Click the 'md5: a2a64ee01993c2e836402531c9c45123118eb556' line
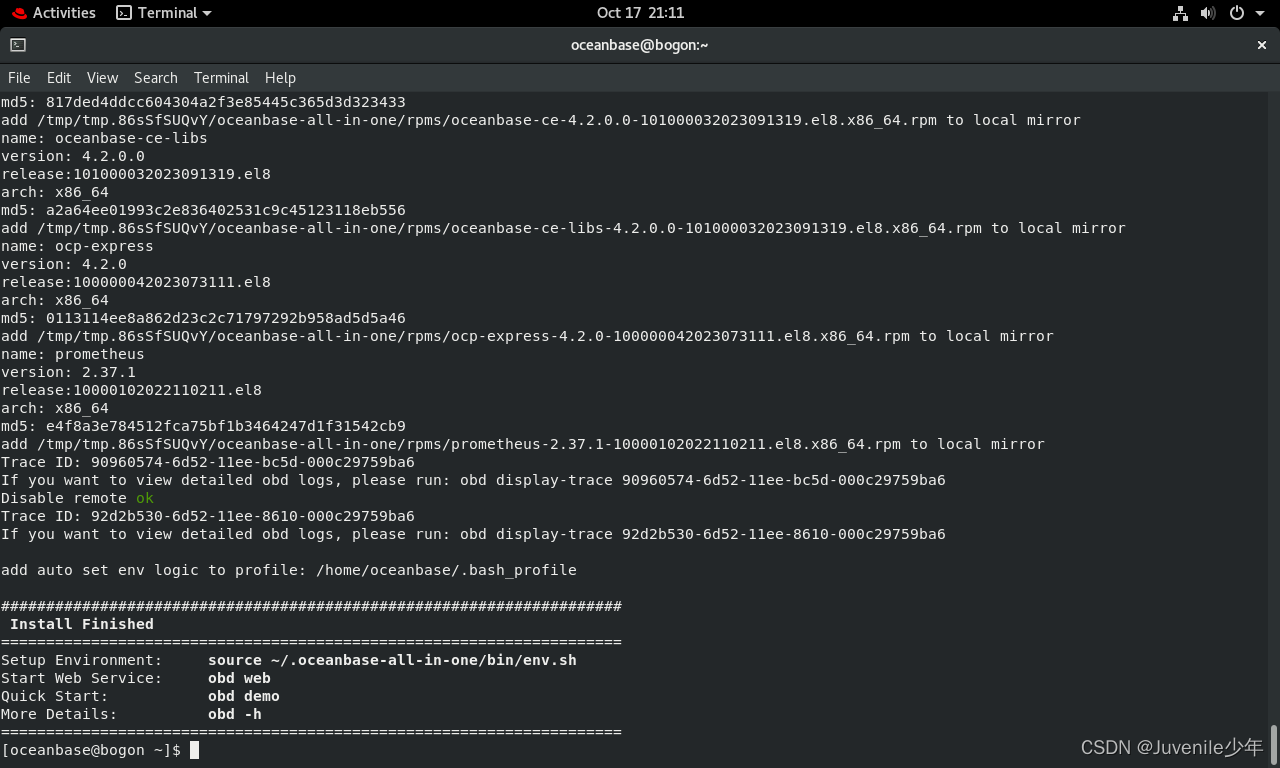The width and height of the screenshot is (1280, 768). pos(203,210)
